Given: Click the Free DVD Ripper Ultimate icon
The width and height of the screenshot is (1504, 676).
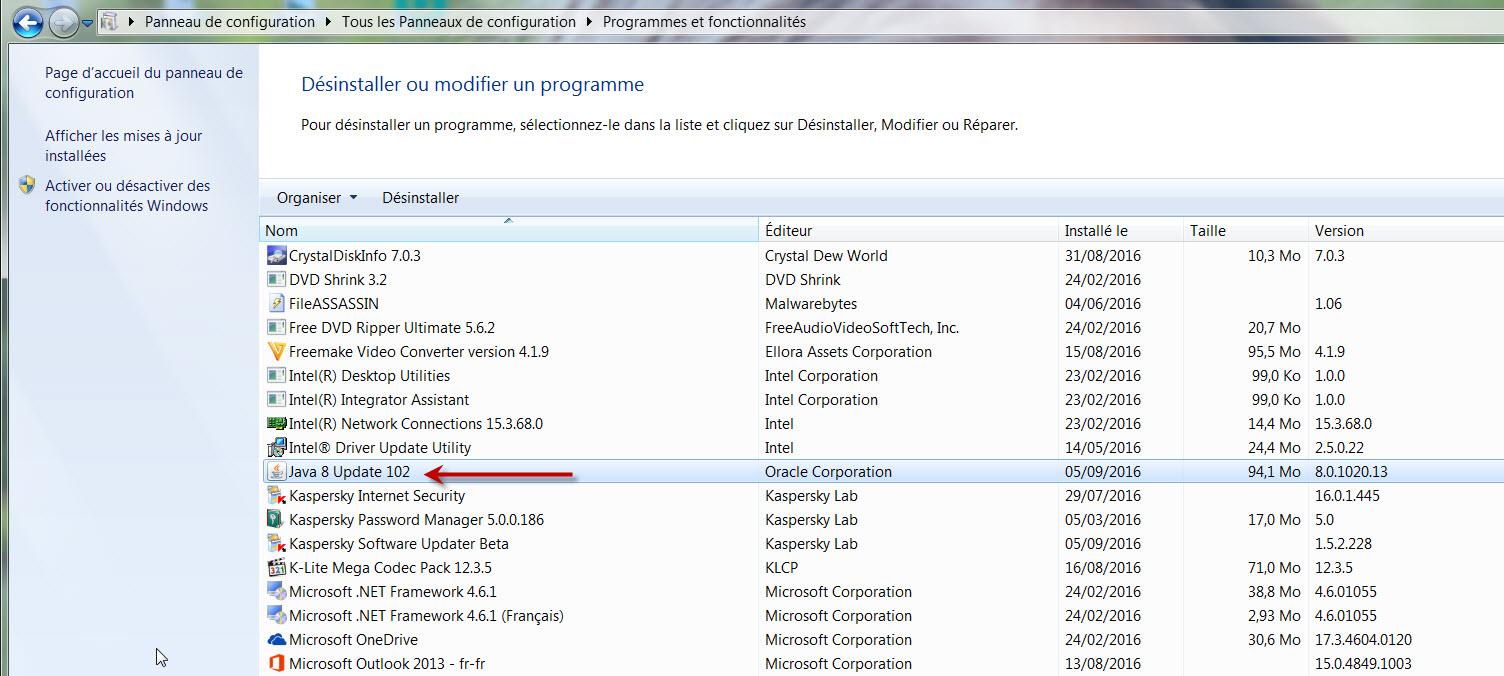Looking at the screenshot, I should click(x=277, y=327).
